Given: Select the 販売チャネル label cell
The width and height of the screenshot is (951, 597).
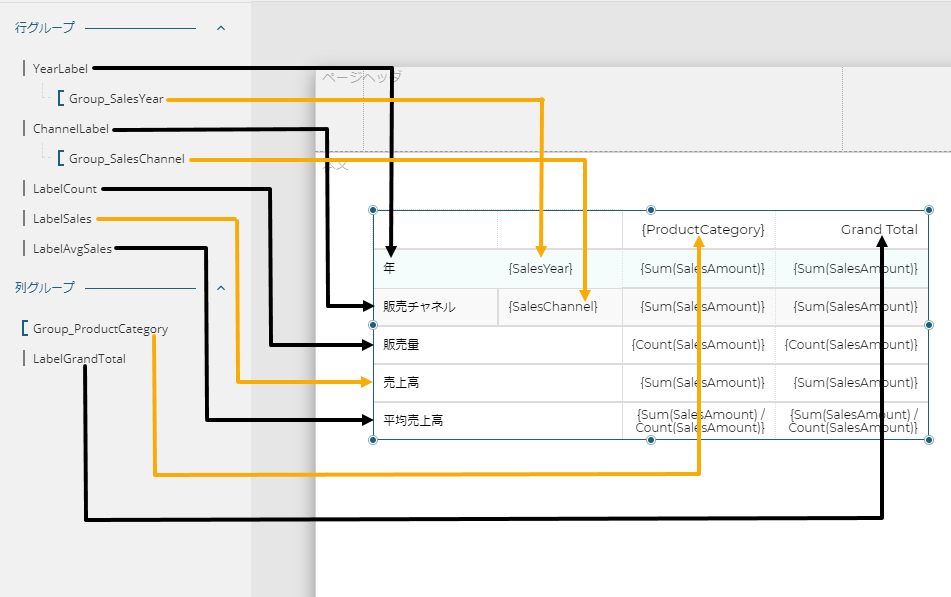Looking at the screenshot, I should 435,306.
